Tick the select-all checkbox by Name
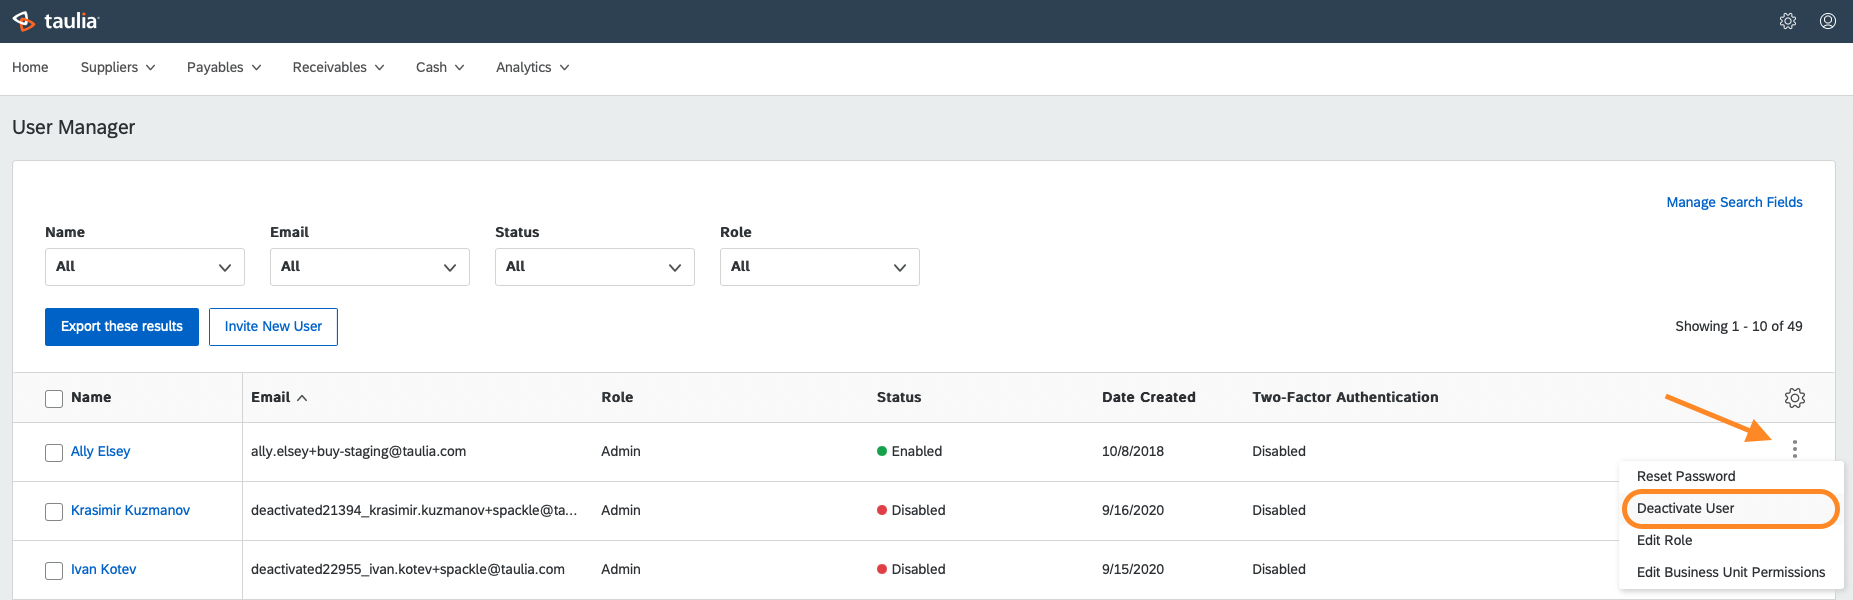This screenshot has height=600, width=1853. point(54,399)
